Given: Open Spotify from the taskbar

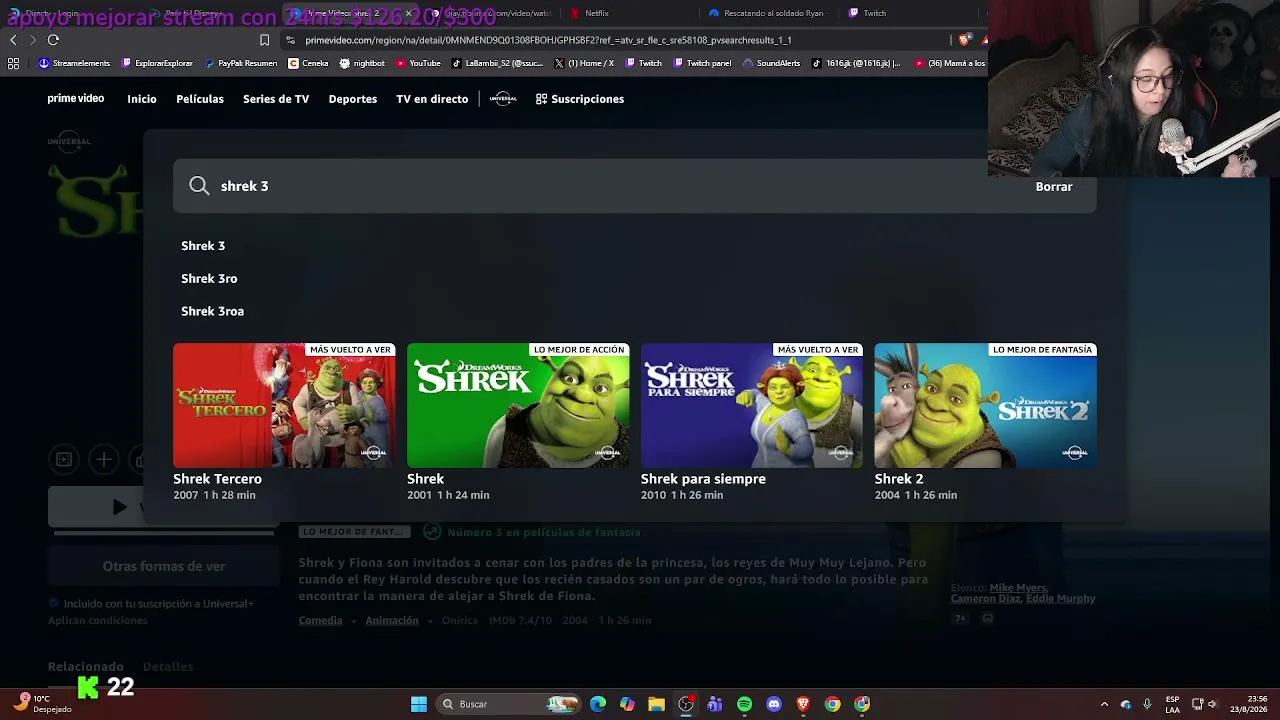Looking at the screenshot, I should (x=744, y=704).
